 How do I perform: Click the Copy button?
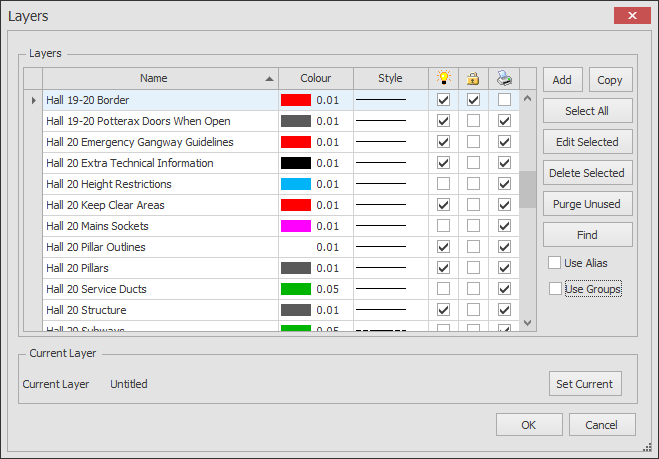[610, 80]
